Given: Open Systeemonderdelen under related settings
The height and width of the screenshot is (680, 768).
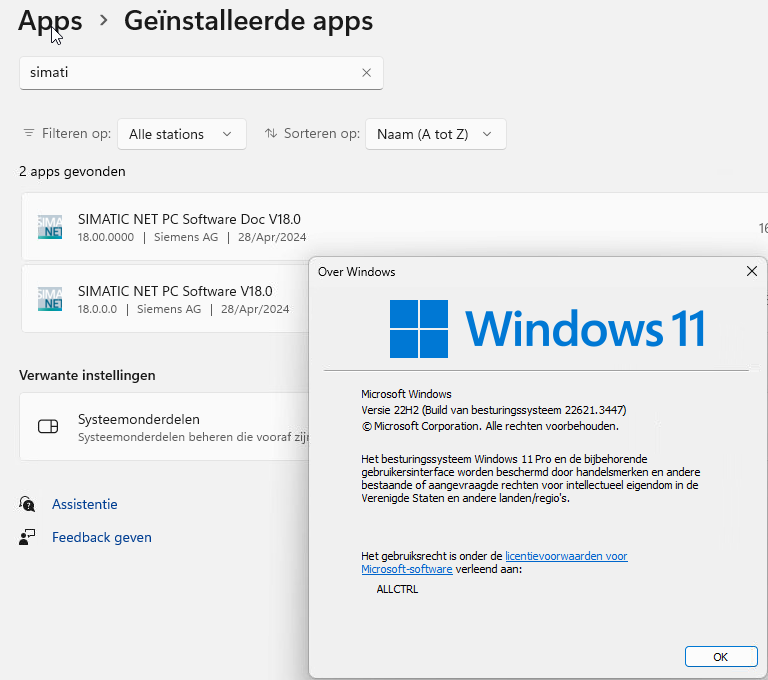Looking at the screenshot, I should 139,419.
